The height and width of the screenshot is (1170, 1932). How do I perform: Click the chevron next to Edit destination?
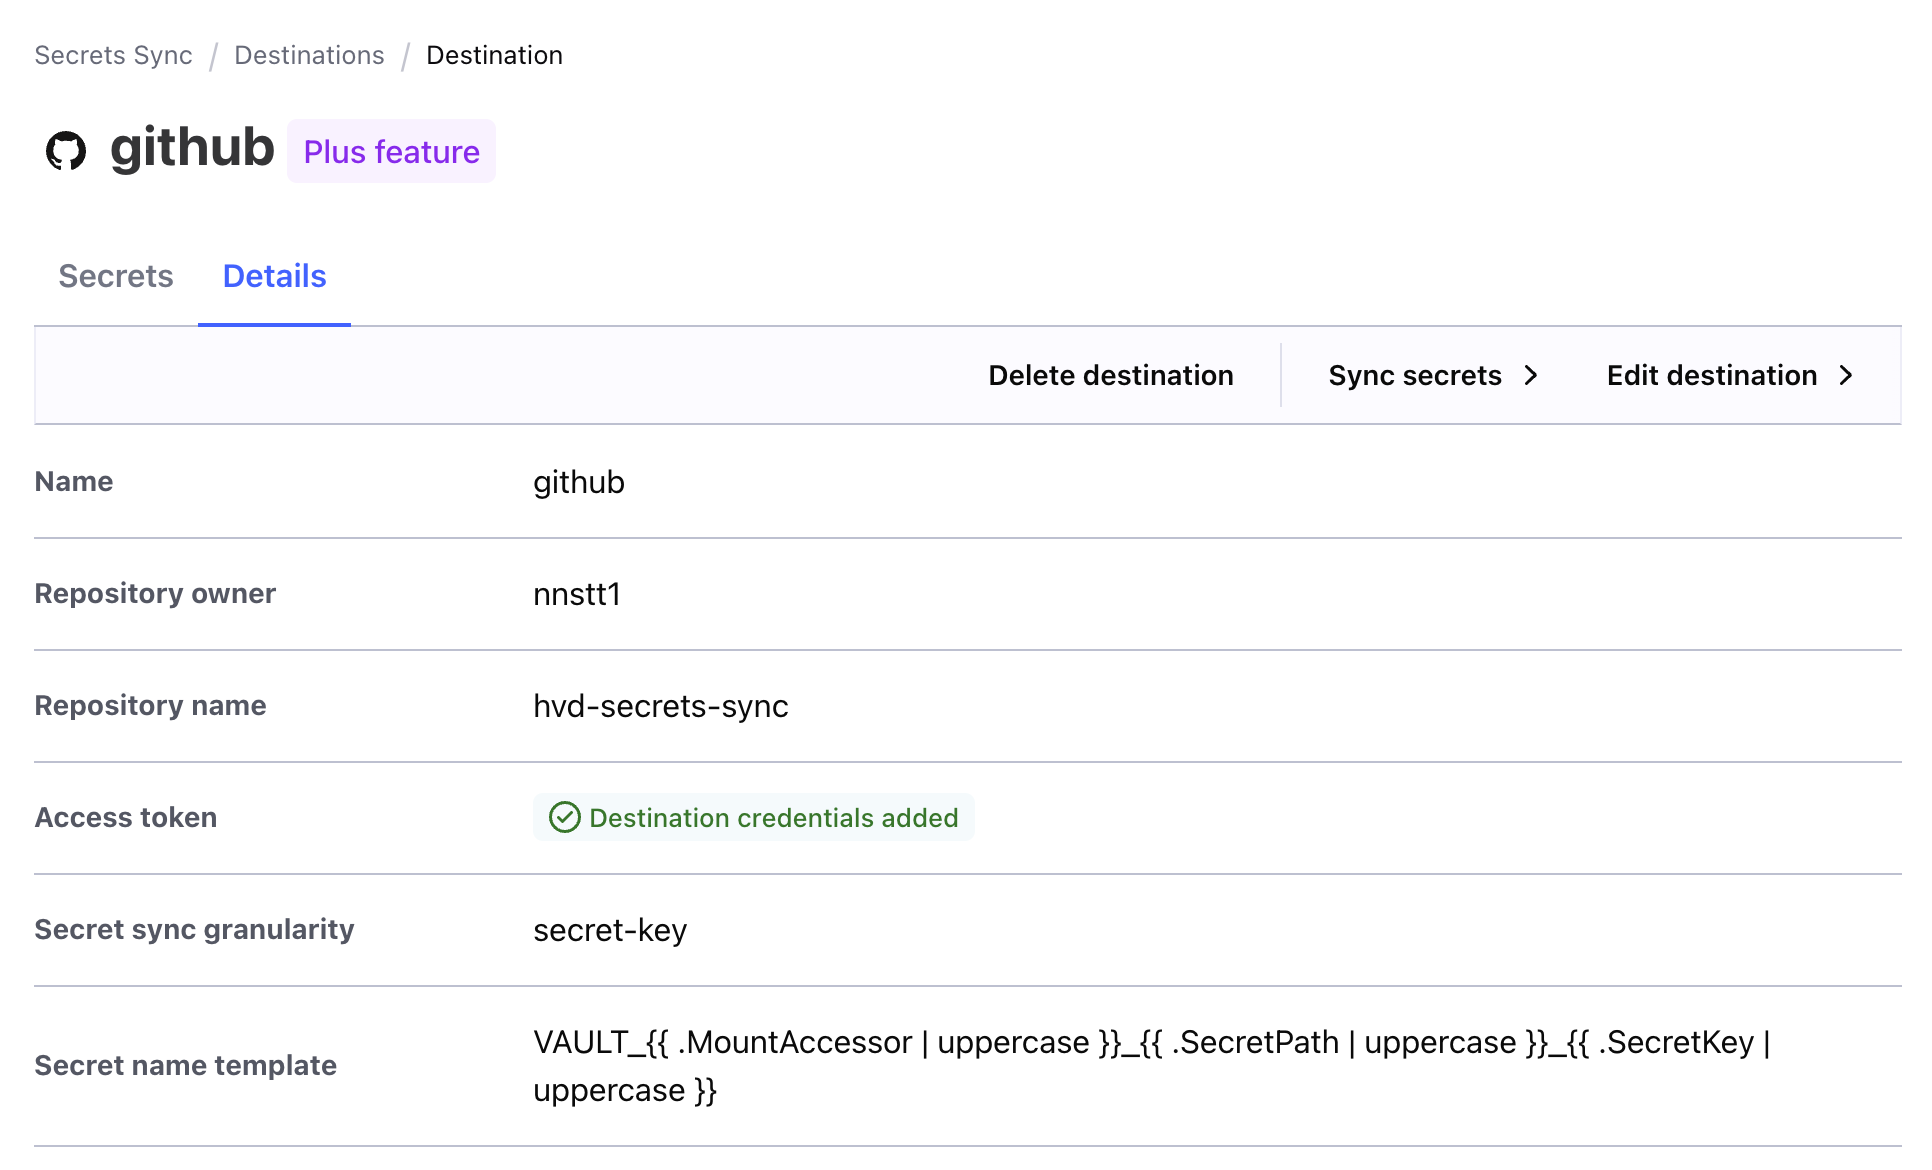(1846, 376)
